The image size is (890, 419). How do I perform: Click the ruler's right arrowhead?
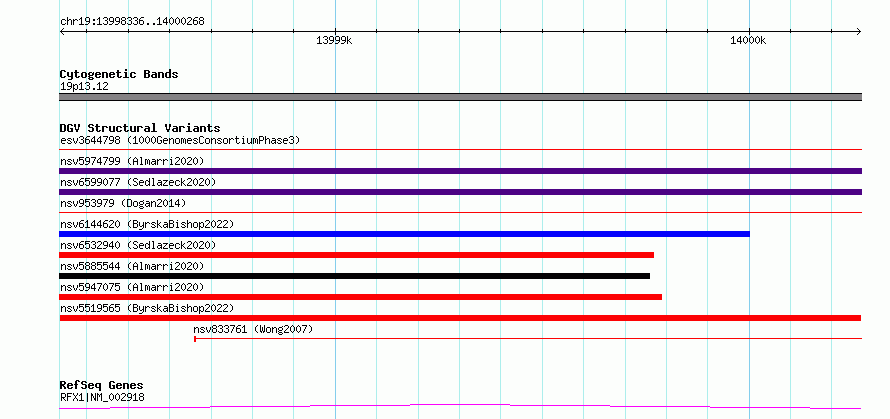click(x=859, y=31)
